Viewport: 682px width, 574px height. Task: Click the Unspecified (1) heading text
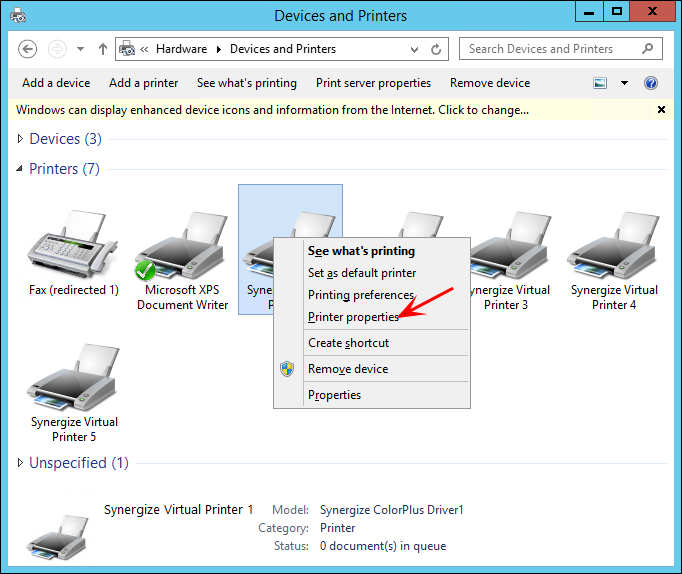tap(79, 463)
